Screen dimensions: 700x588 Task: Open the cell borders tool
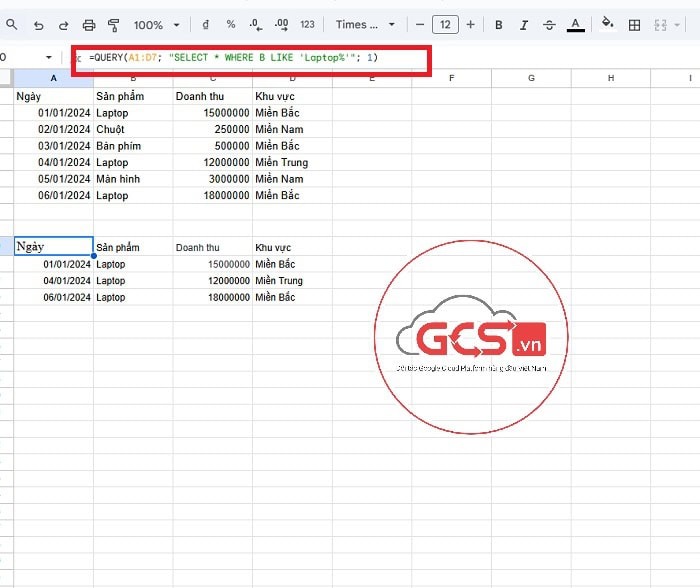click(x=634, y=25)
